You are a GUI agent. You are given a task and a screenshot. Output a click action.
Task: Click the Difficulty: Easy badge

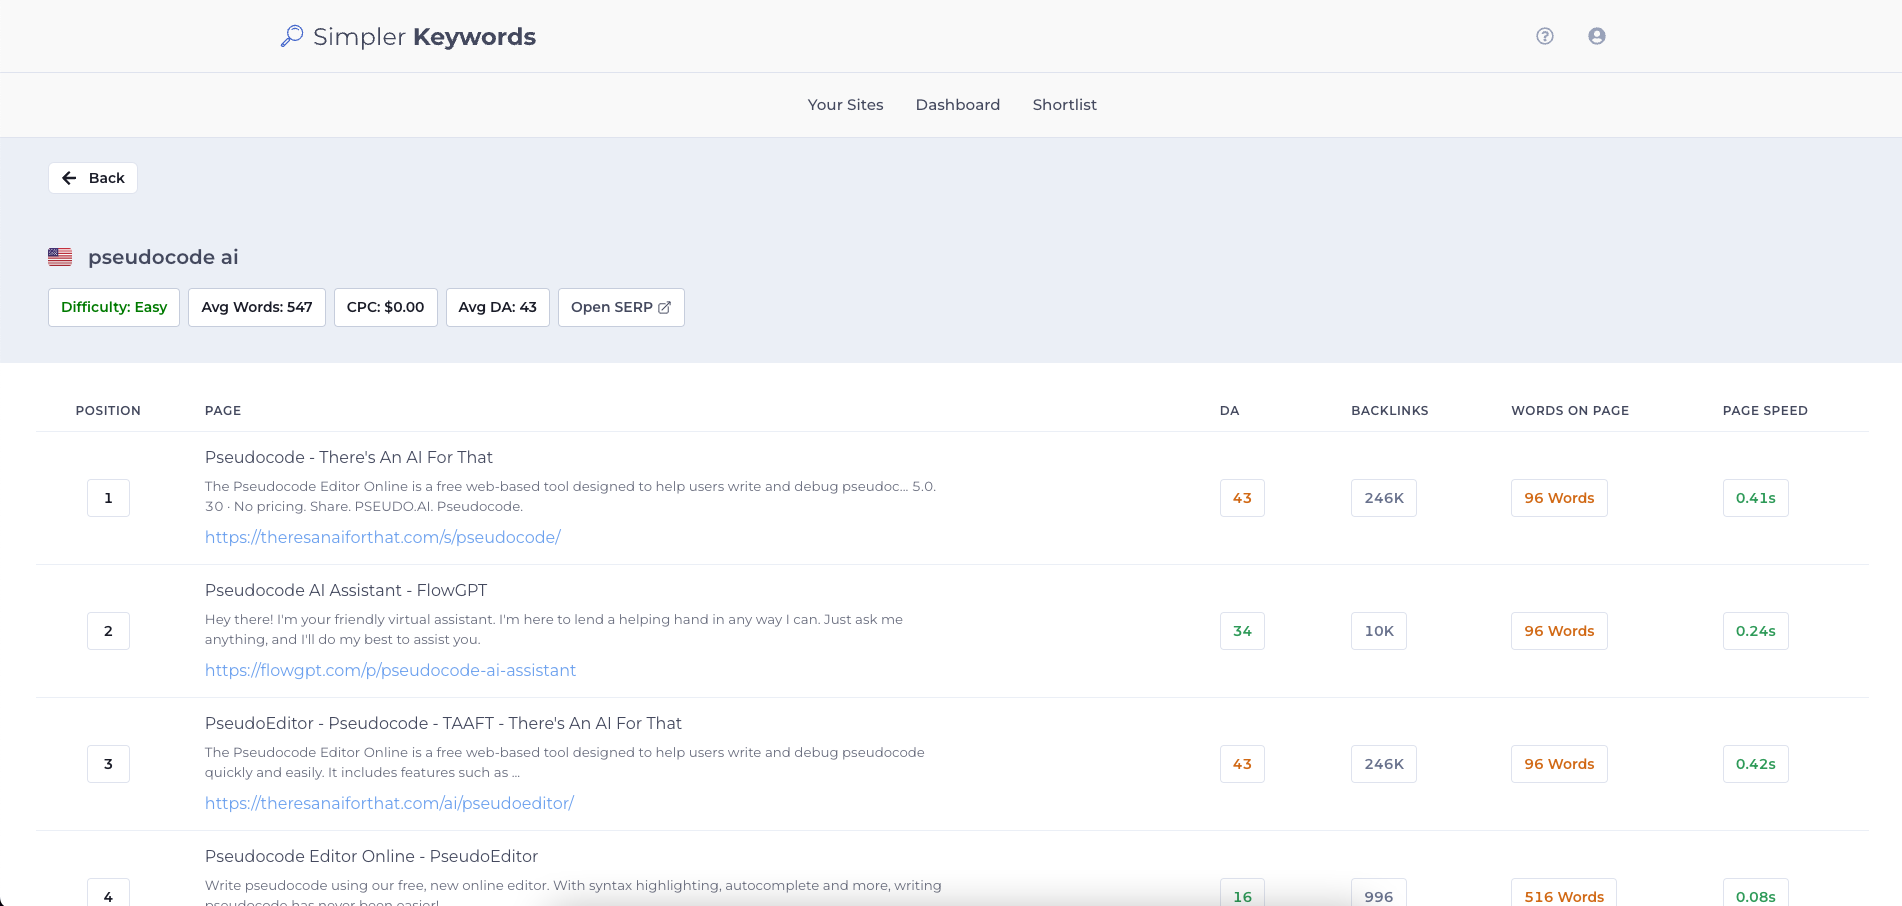tap(114, 307)
